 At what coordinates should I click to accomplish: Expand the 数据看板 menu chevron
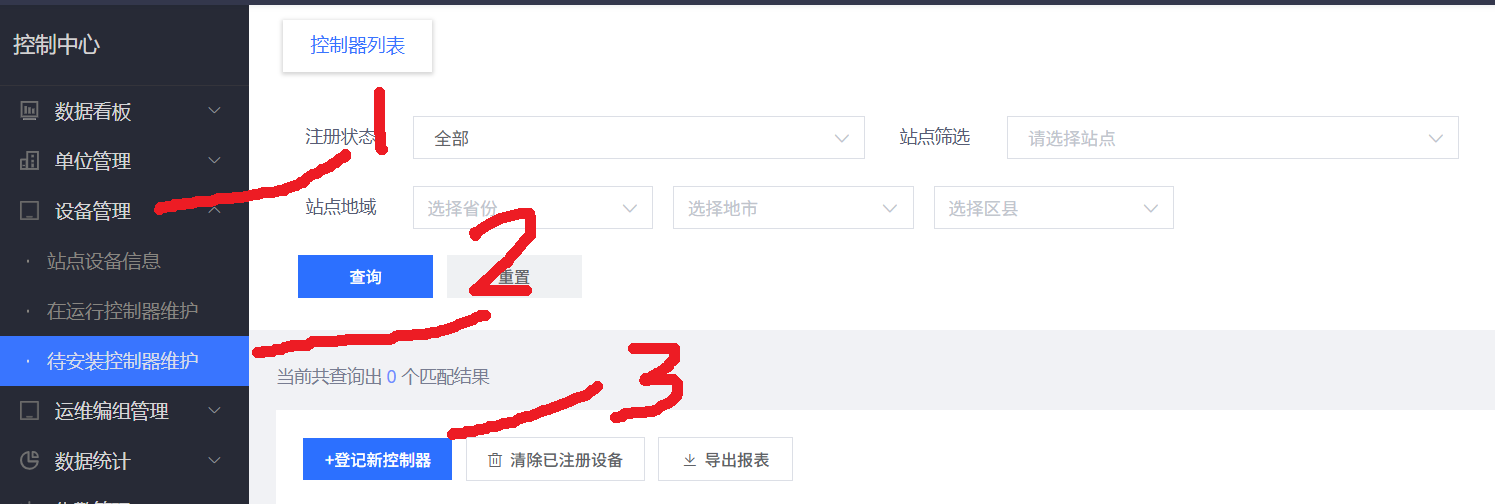coord(214,111)
